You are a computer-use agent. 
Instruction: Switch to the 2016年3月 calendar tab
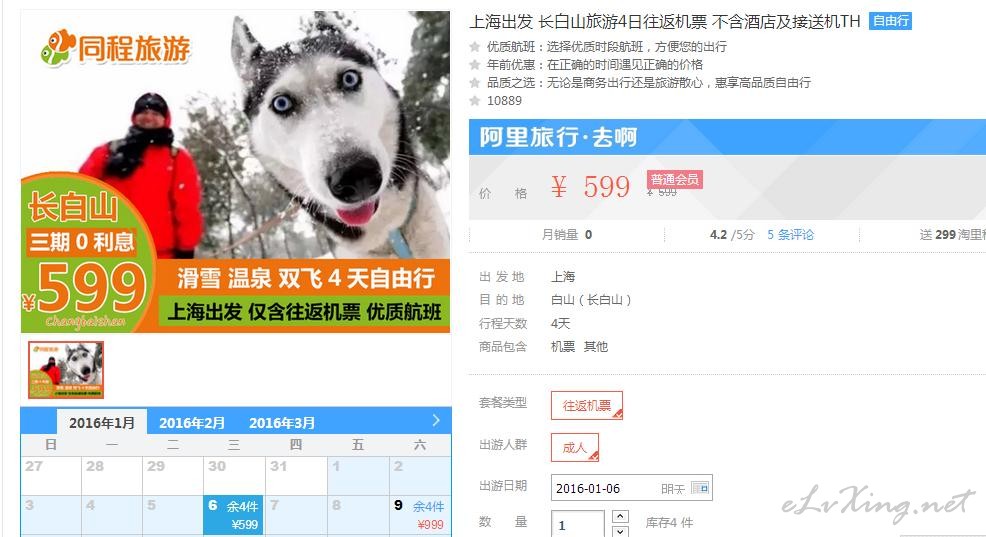pos(282,423)
